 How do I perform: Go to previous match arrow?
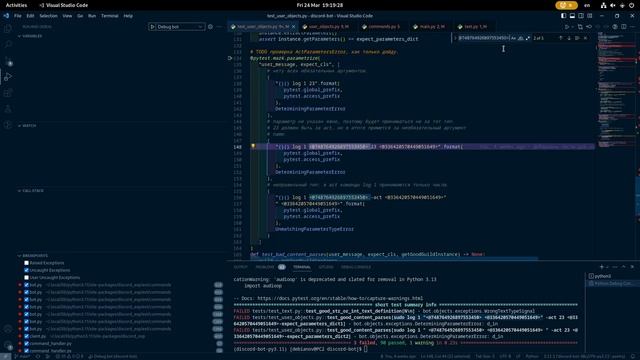coord(560,38)
